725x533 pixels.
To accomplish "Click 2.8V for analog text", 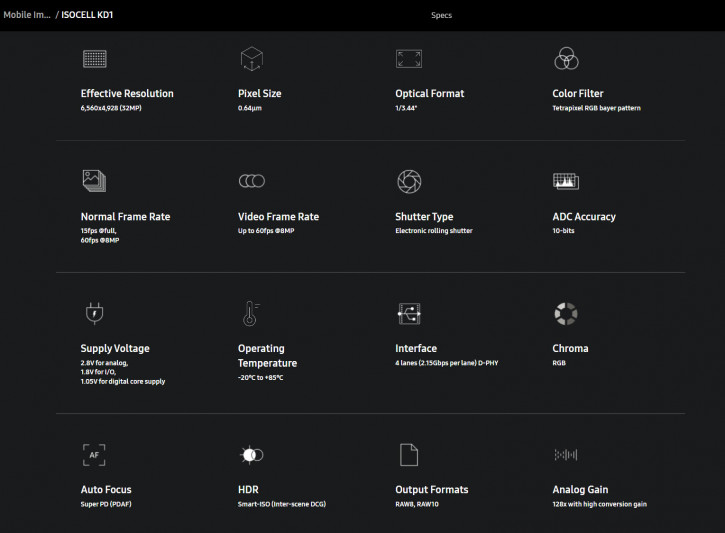I will click(104, 363).
